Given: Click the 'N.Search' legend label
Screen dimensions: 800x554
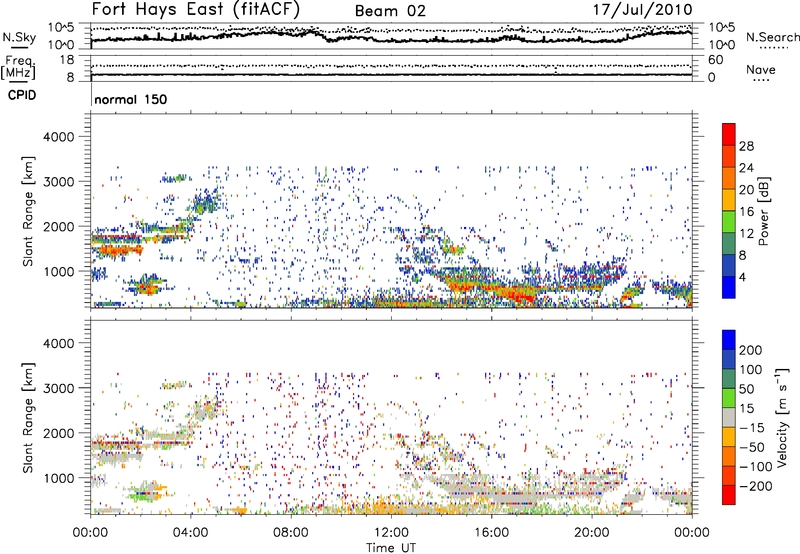Looking at the screenshot, I should [x=772, y=37].
